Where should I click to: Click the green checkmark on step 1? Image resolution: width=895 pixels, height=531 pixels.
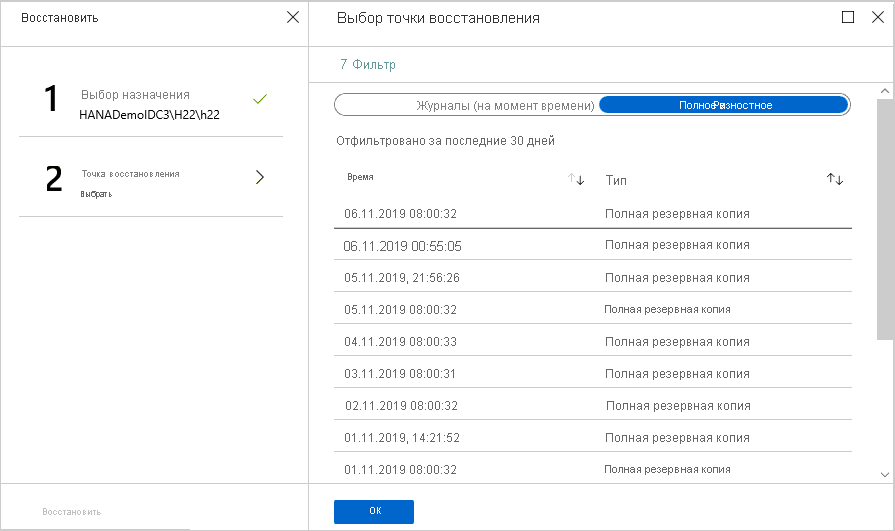260,99
